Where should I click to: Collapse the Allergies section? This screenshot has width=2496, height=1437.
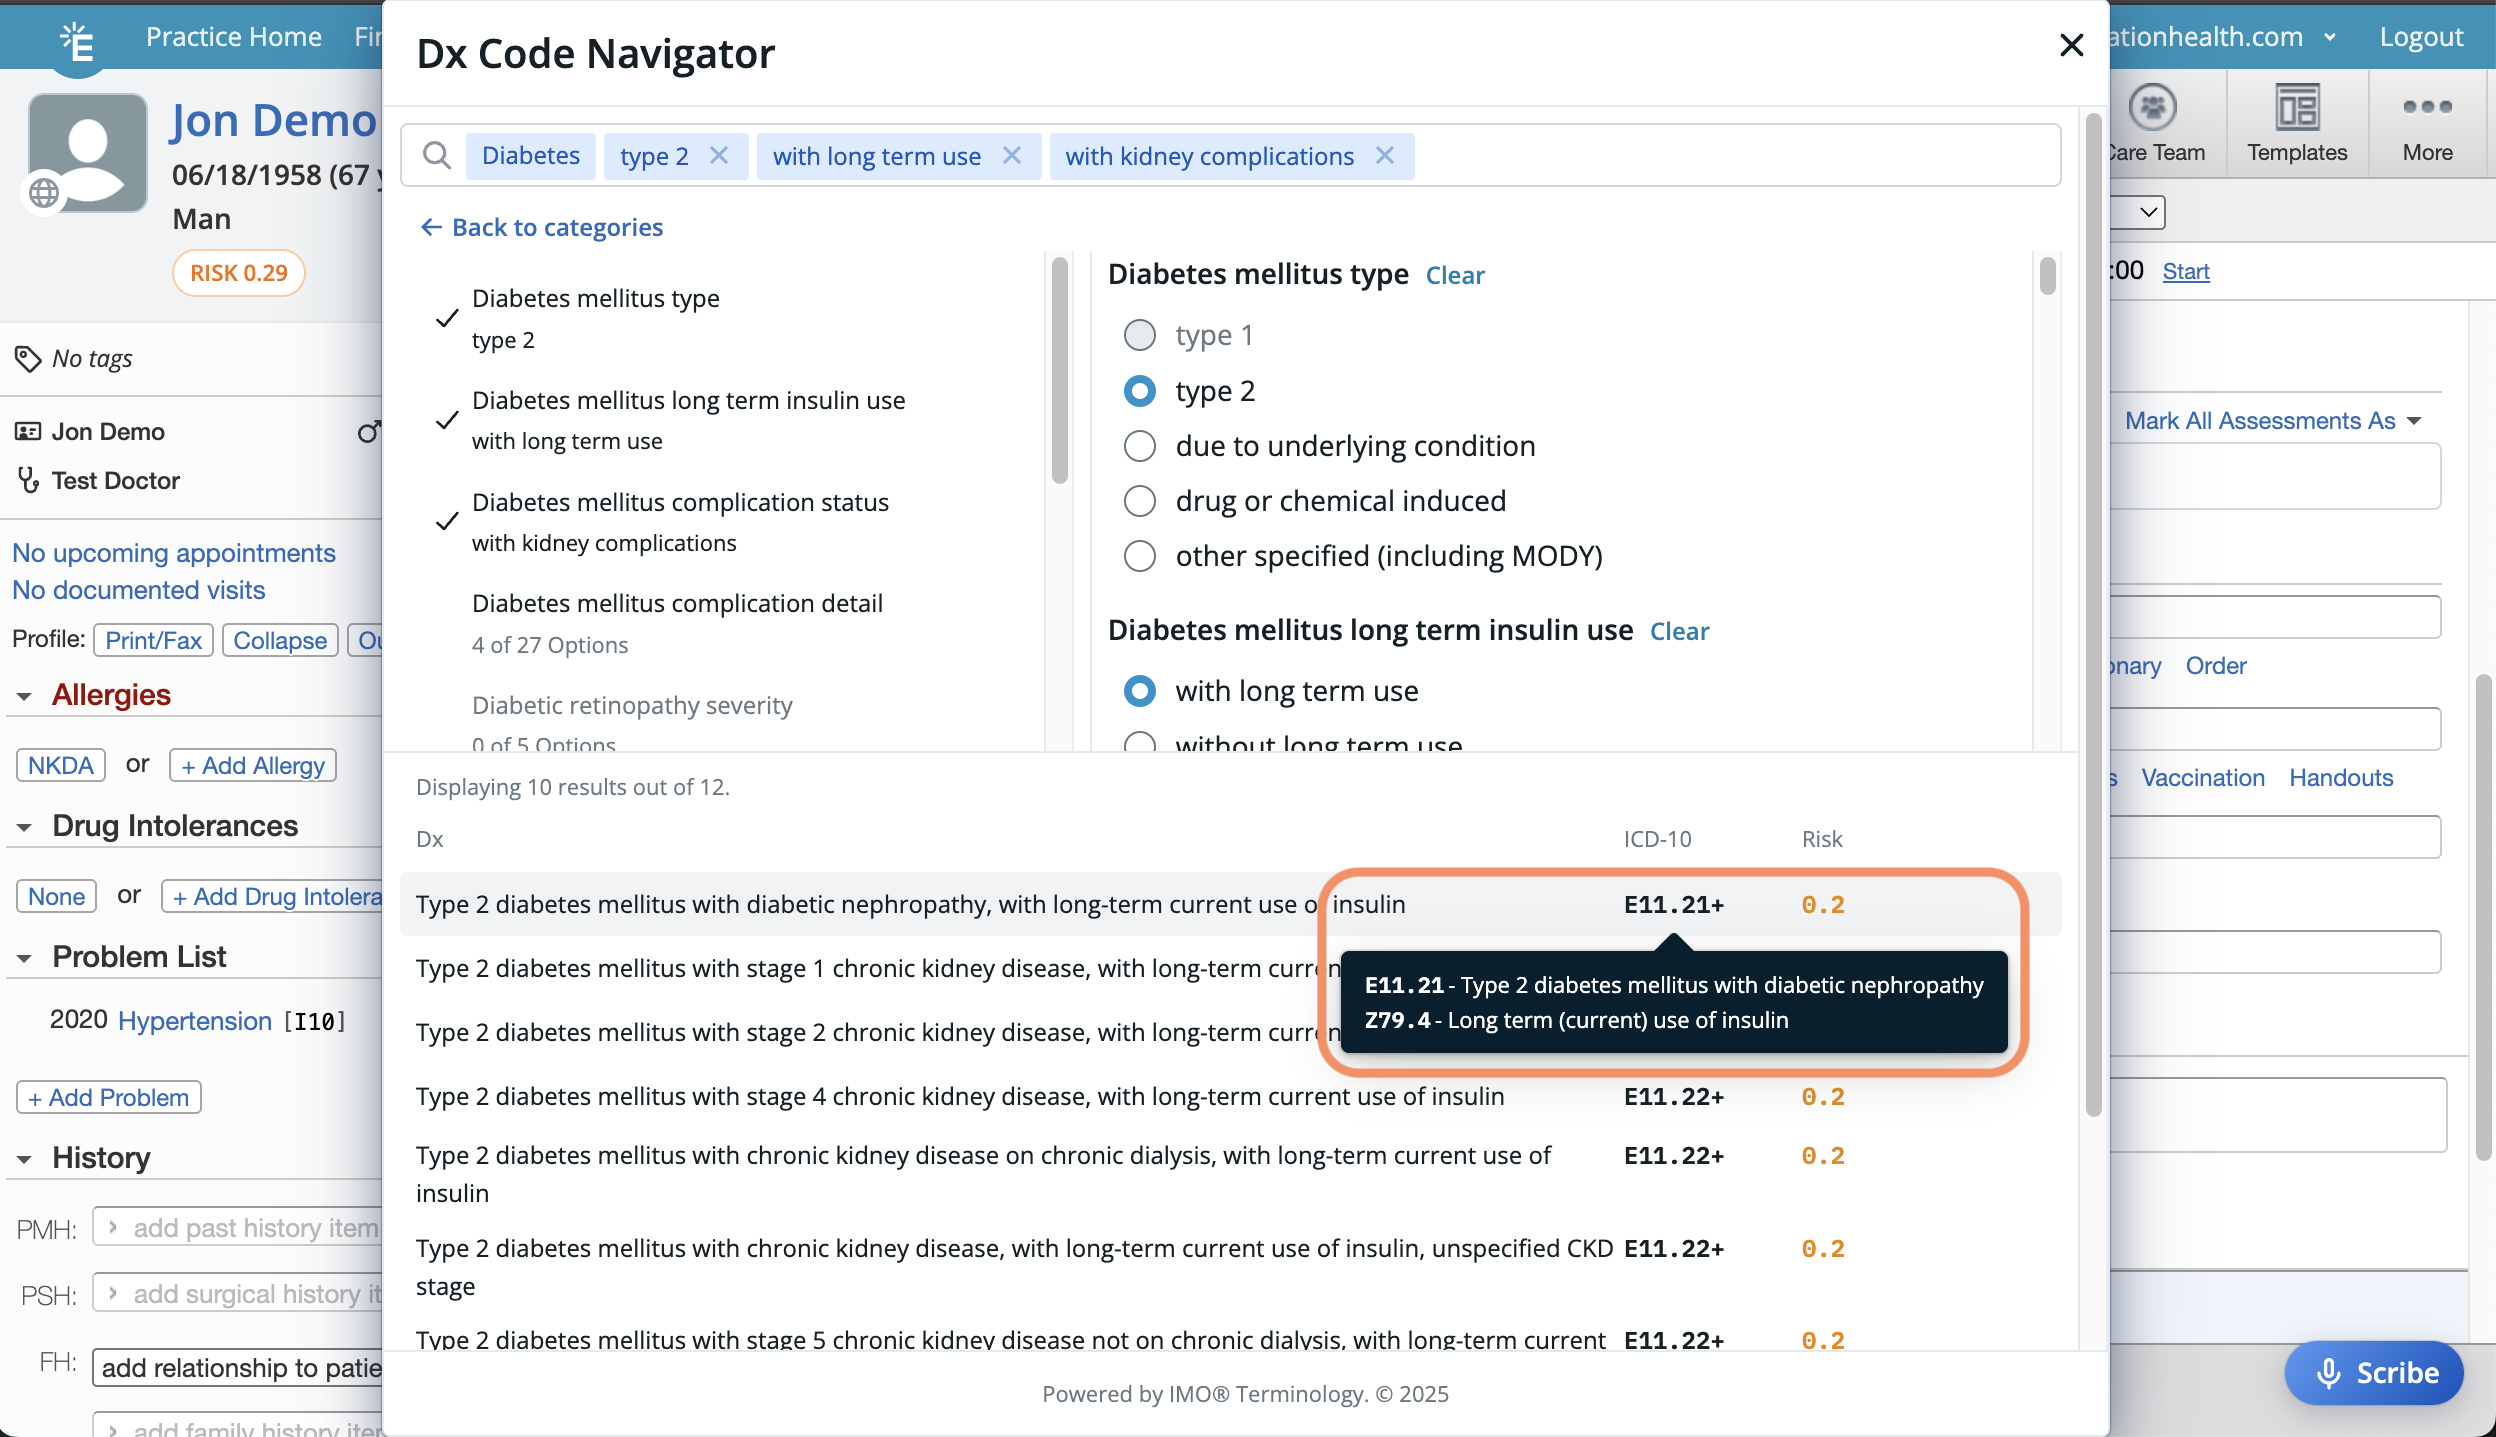[25, 696]
